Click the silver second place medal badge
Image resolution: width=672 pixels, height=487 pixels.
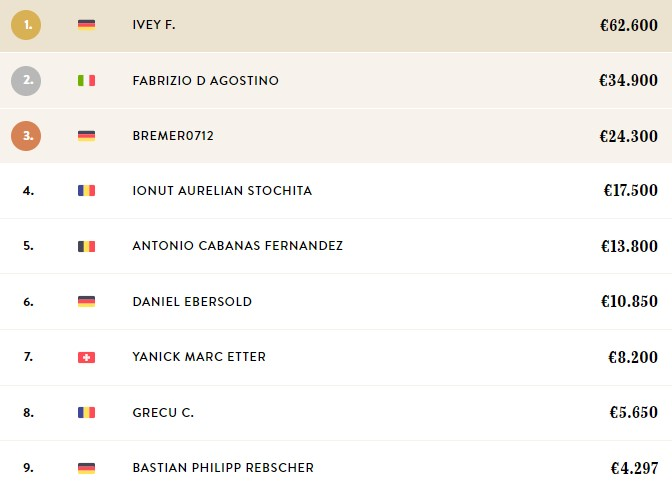point(26,80)
